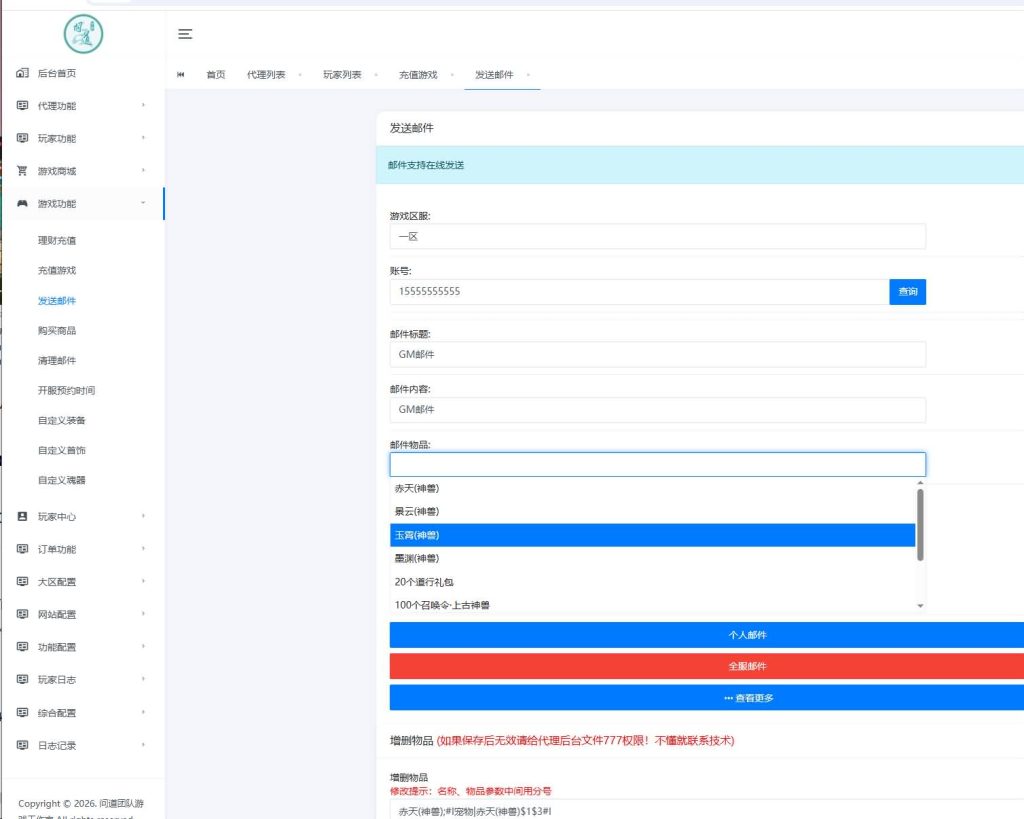The image size is (1024, 819).
Task: Expand the 订单功能 menu arrow
Action: click(x=143, y=548)
